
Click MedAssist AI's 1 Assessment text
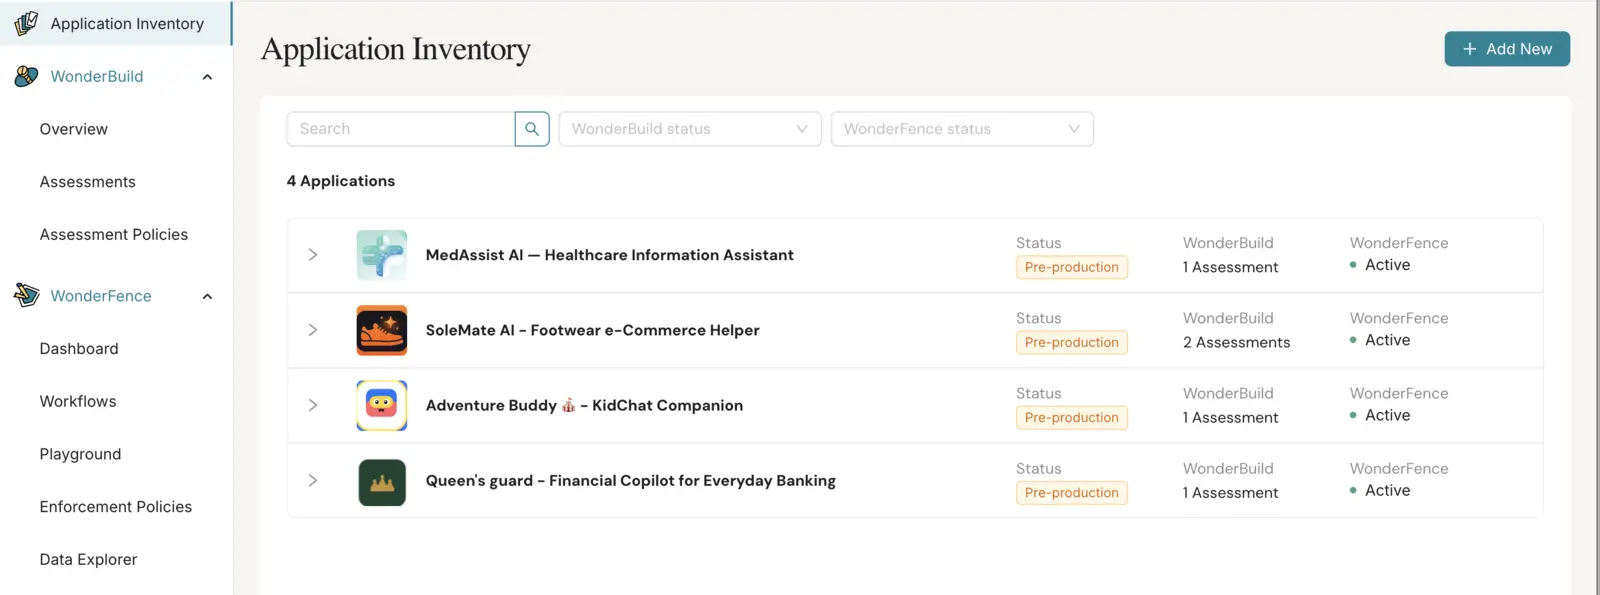[1231, 267]
